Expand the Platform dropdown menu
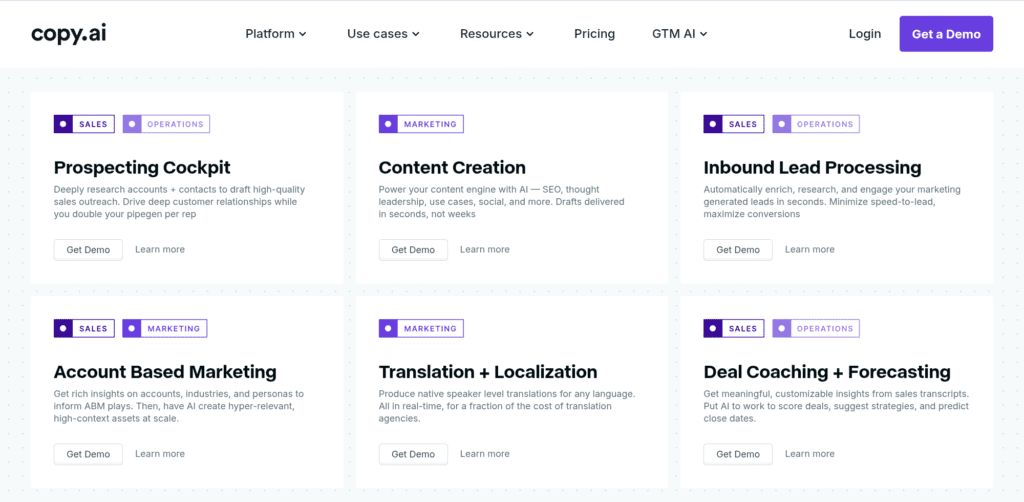Viewport: 1024px width, 502px height. pos(276,34)
